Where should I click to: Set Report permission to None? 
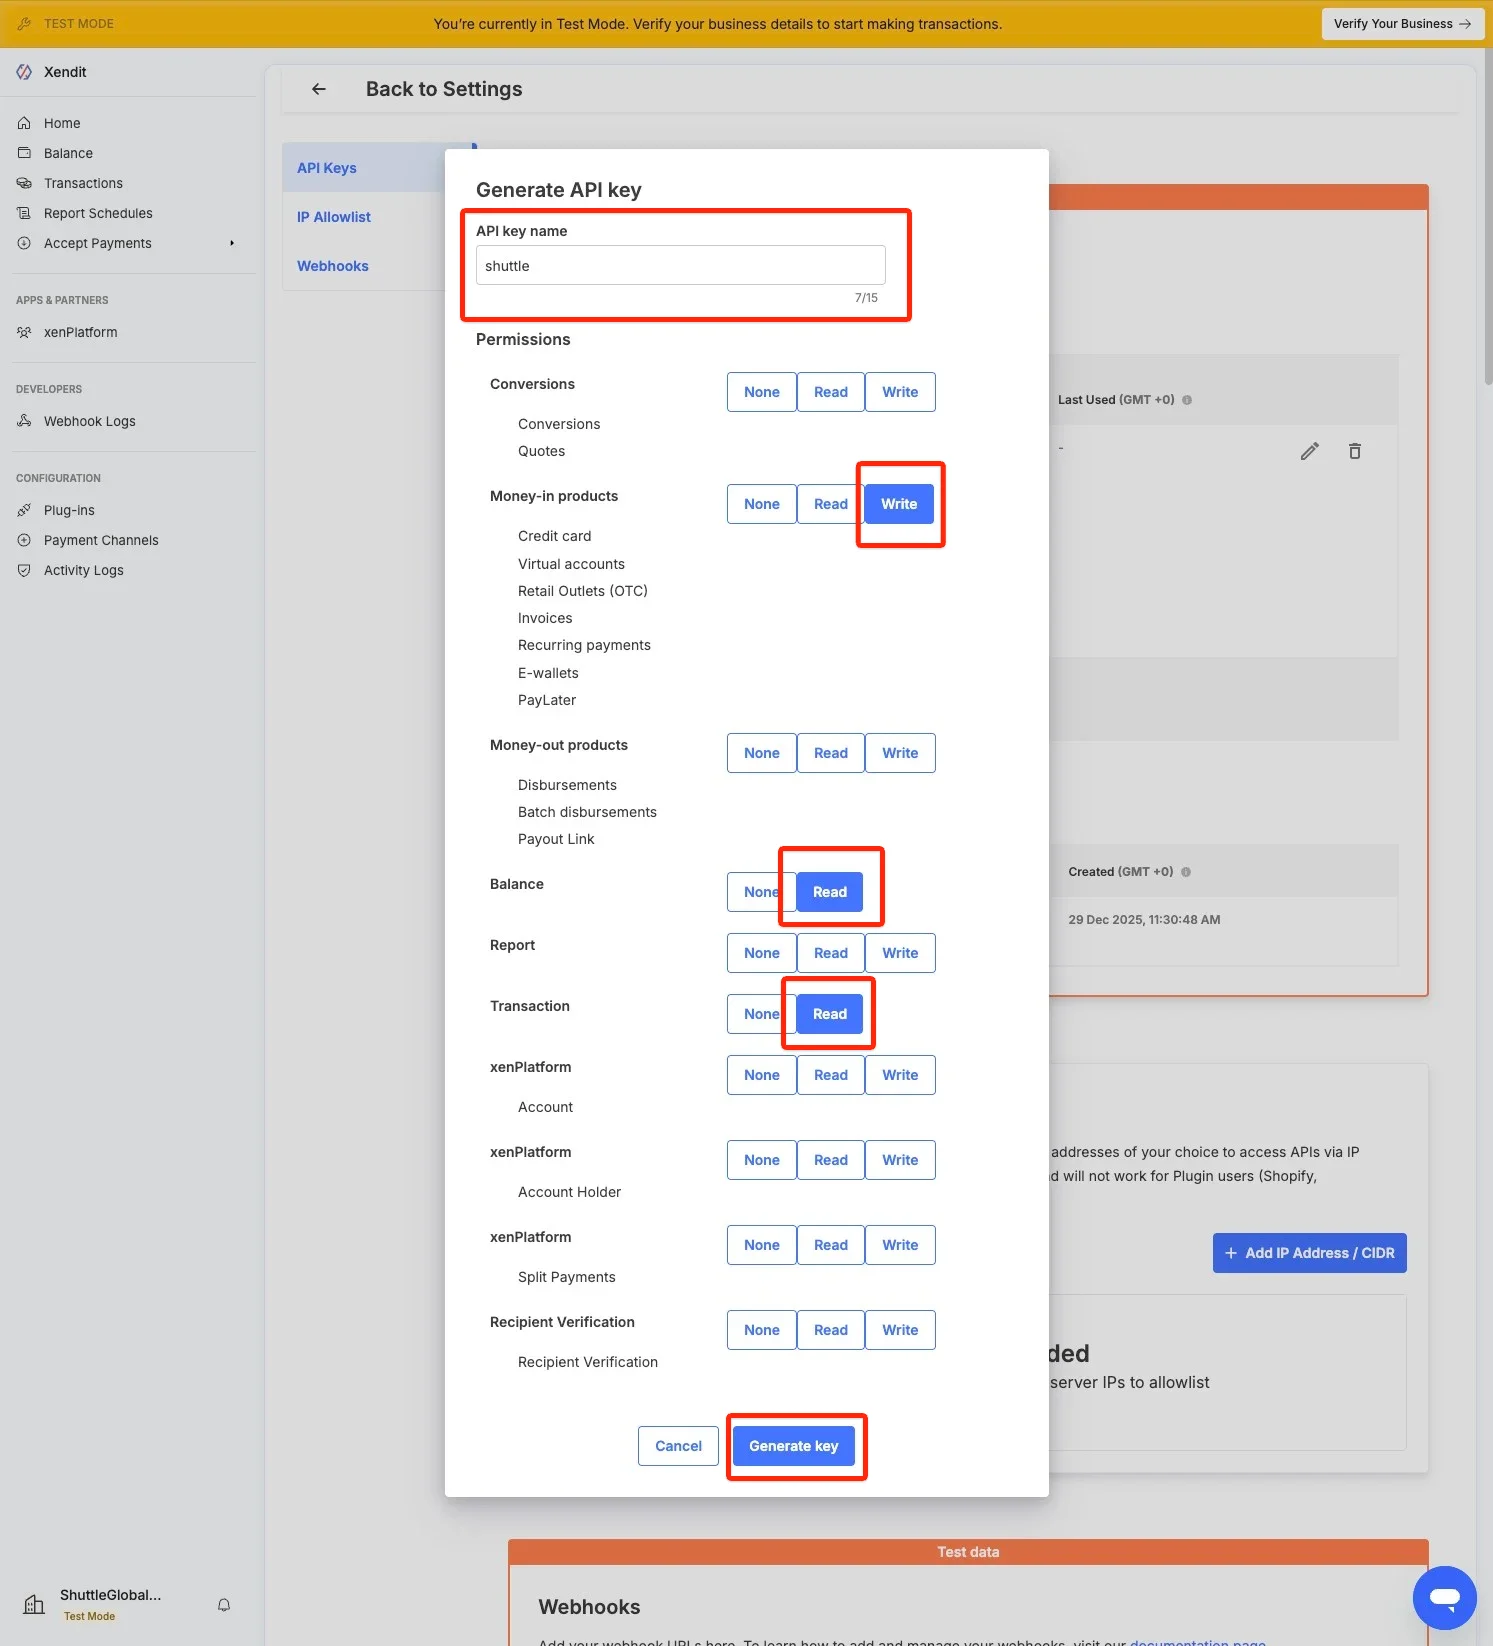point(761,953)
